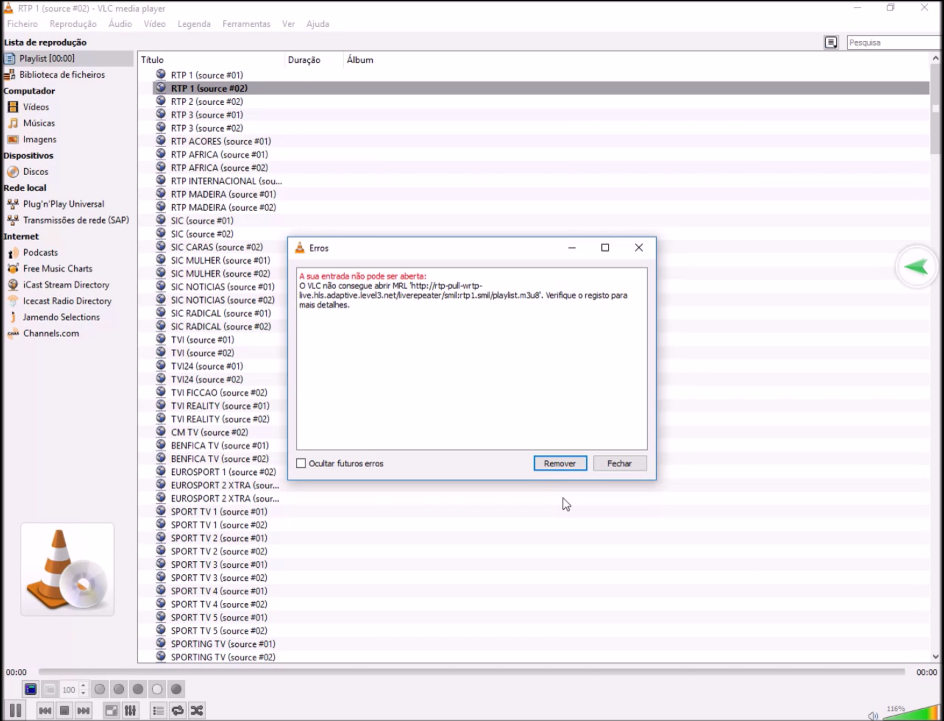Open the Ferramentas menu

[x=246, y=24]
